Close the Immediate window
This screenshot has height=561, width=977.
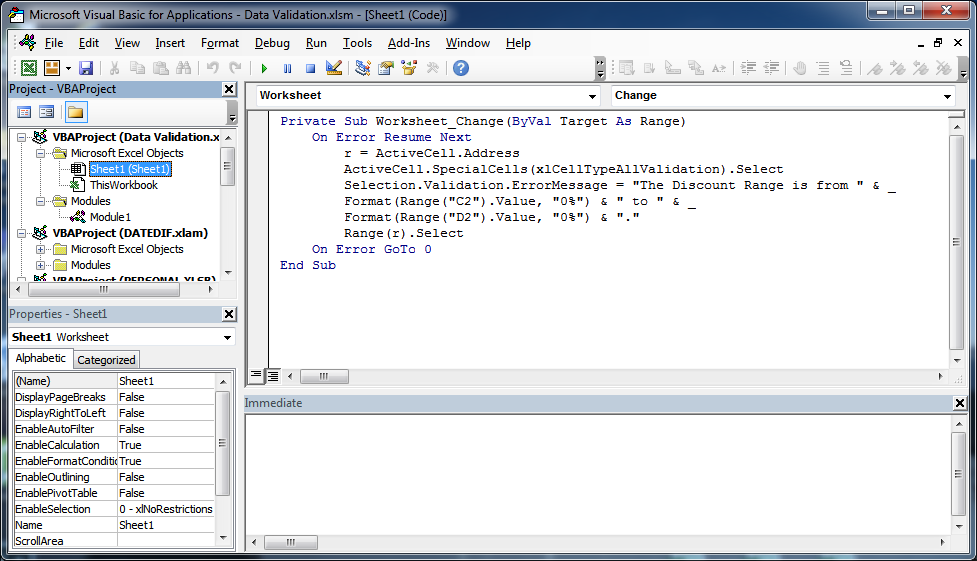[x=960, y=403]
